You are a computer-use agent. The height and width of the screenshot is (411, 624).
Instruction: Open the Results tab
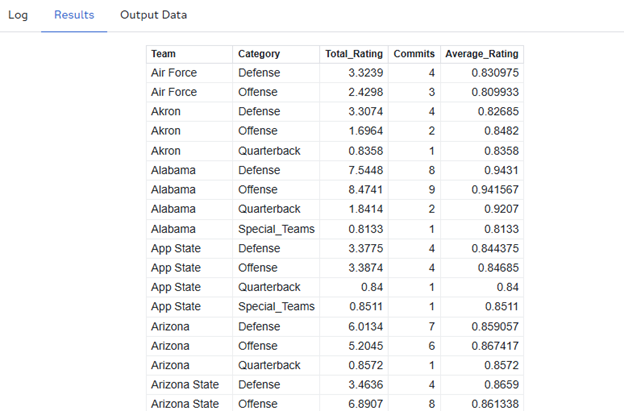click(74, 15)
